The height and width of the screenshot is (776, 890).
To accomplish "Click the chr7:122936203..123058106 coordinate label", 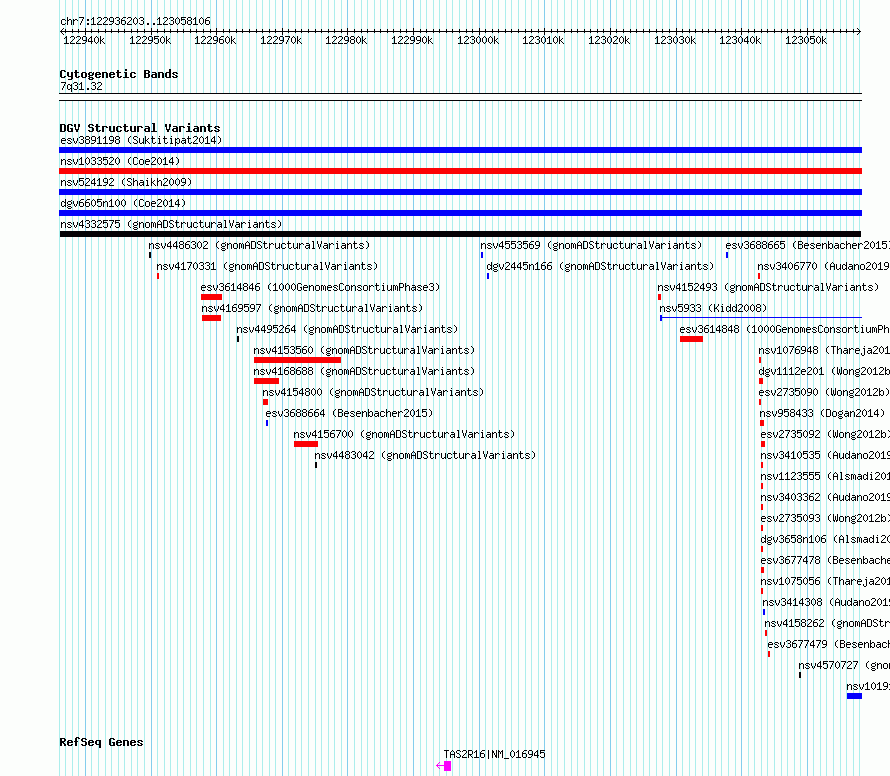I will 135,21.
